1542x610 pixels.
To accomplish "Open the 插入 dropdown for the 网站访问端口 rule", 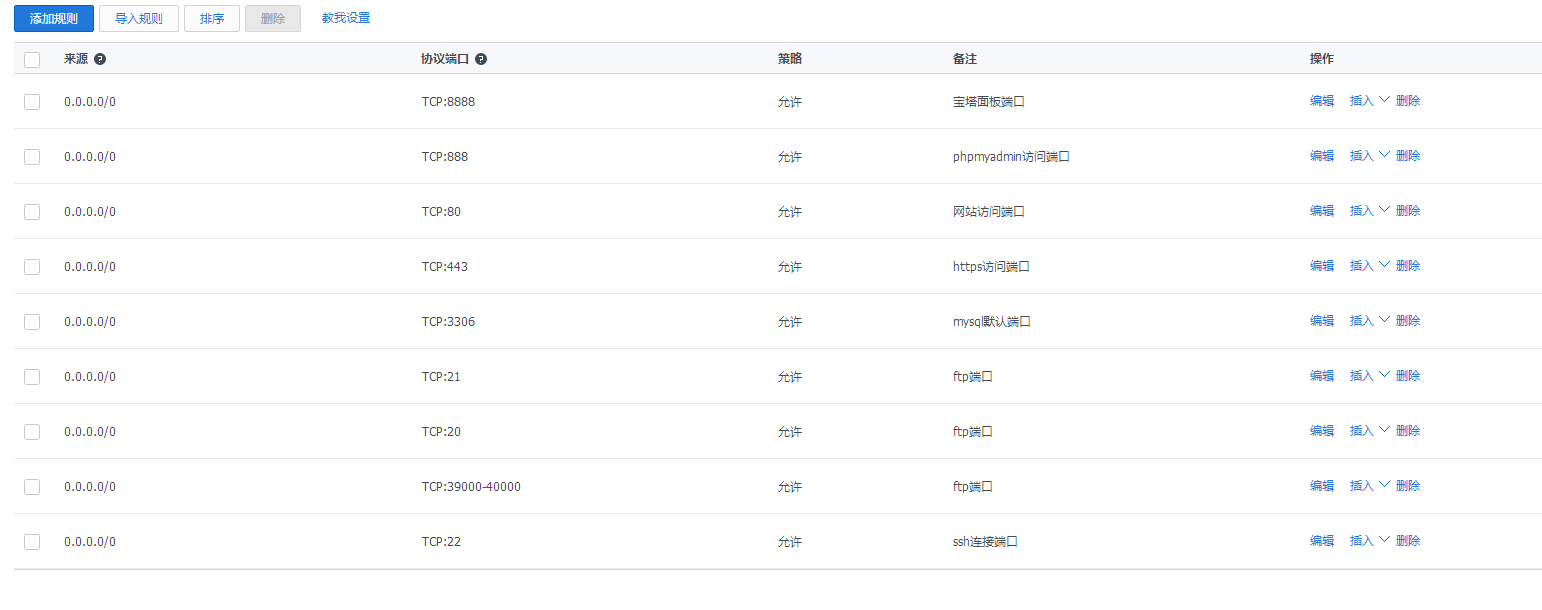I will [x=1370, y=211].
